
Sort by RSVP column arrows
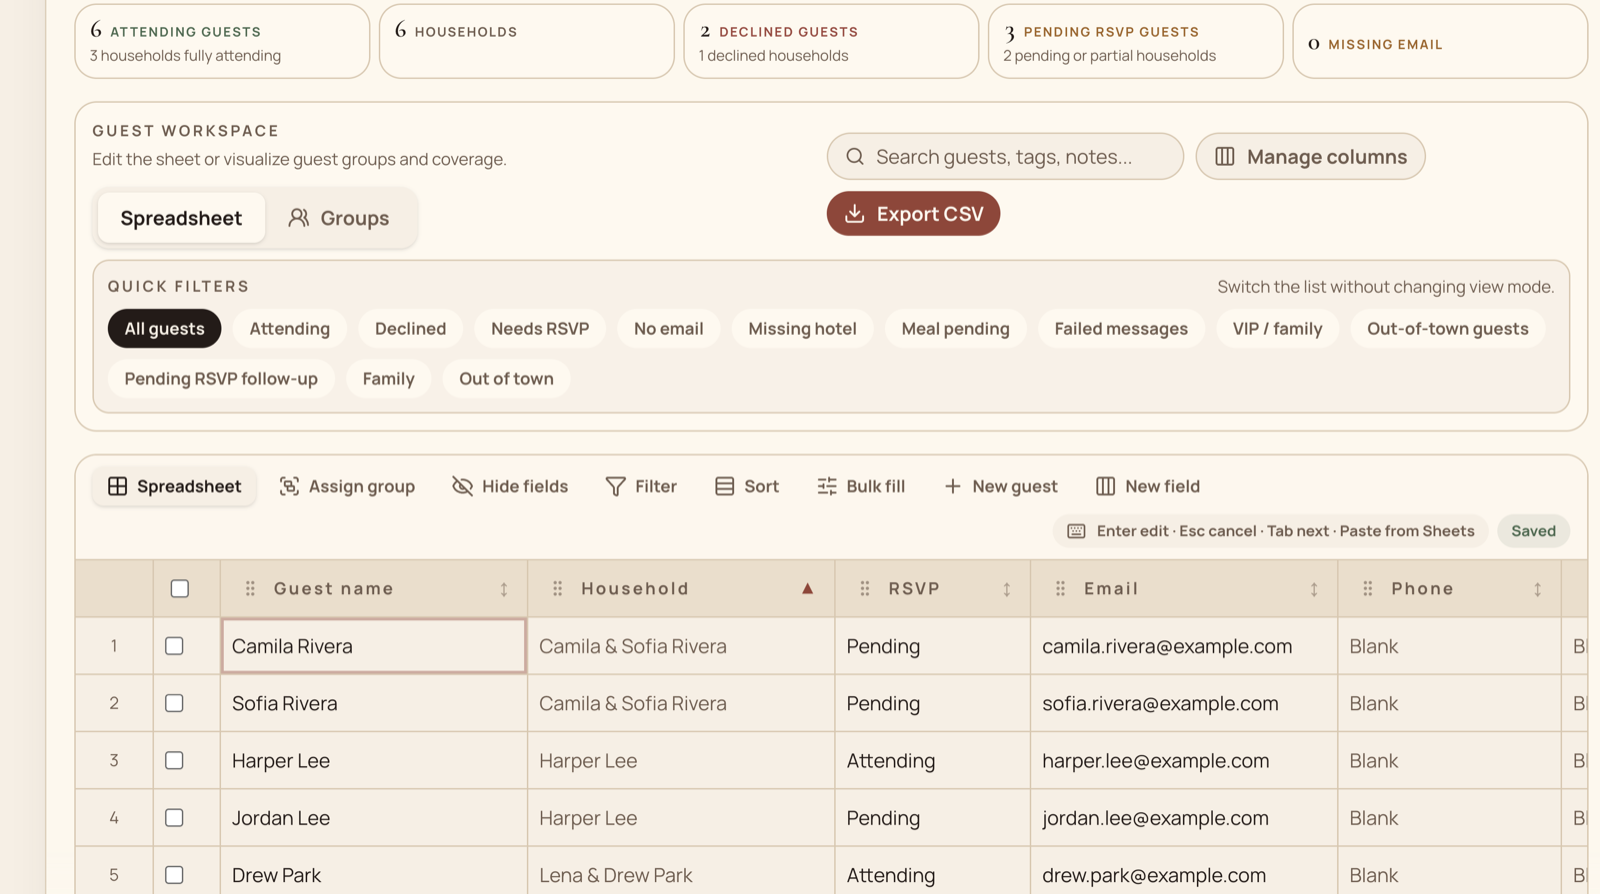coord(1007,590)
